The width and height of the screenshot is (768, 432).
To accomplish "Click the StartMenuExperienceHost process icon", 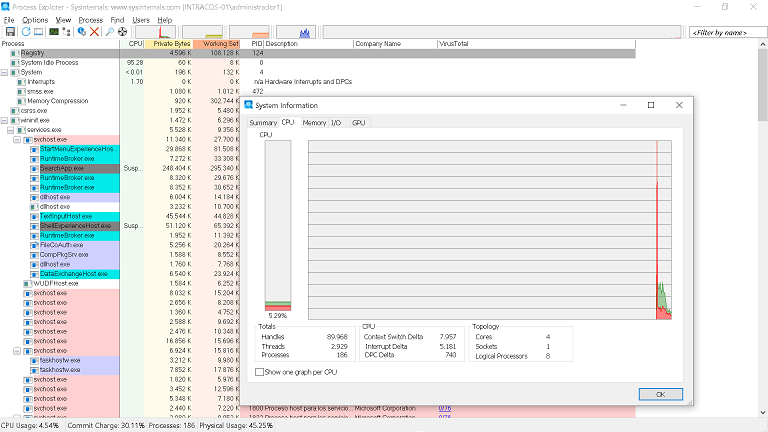I will [34, 149].
